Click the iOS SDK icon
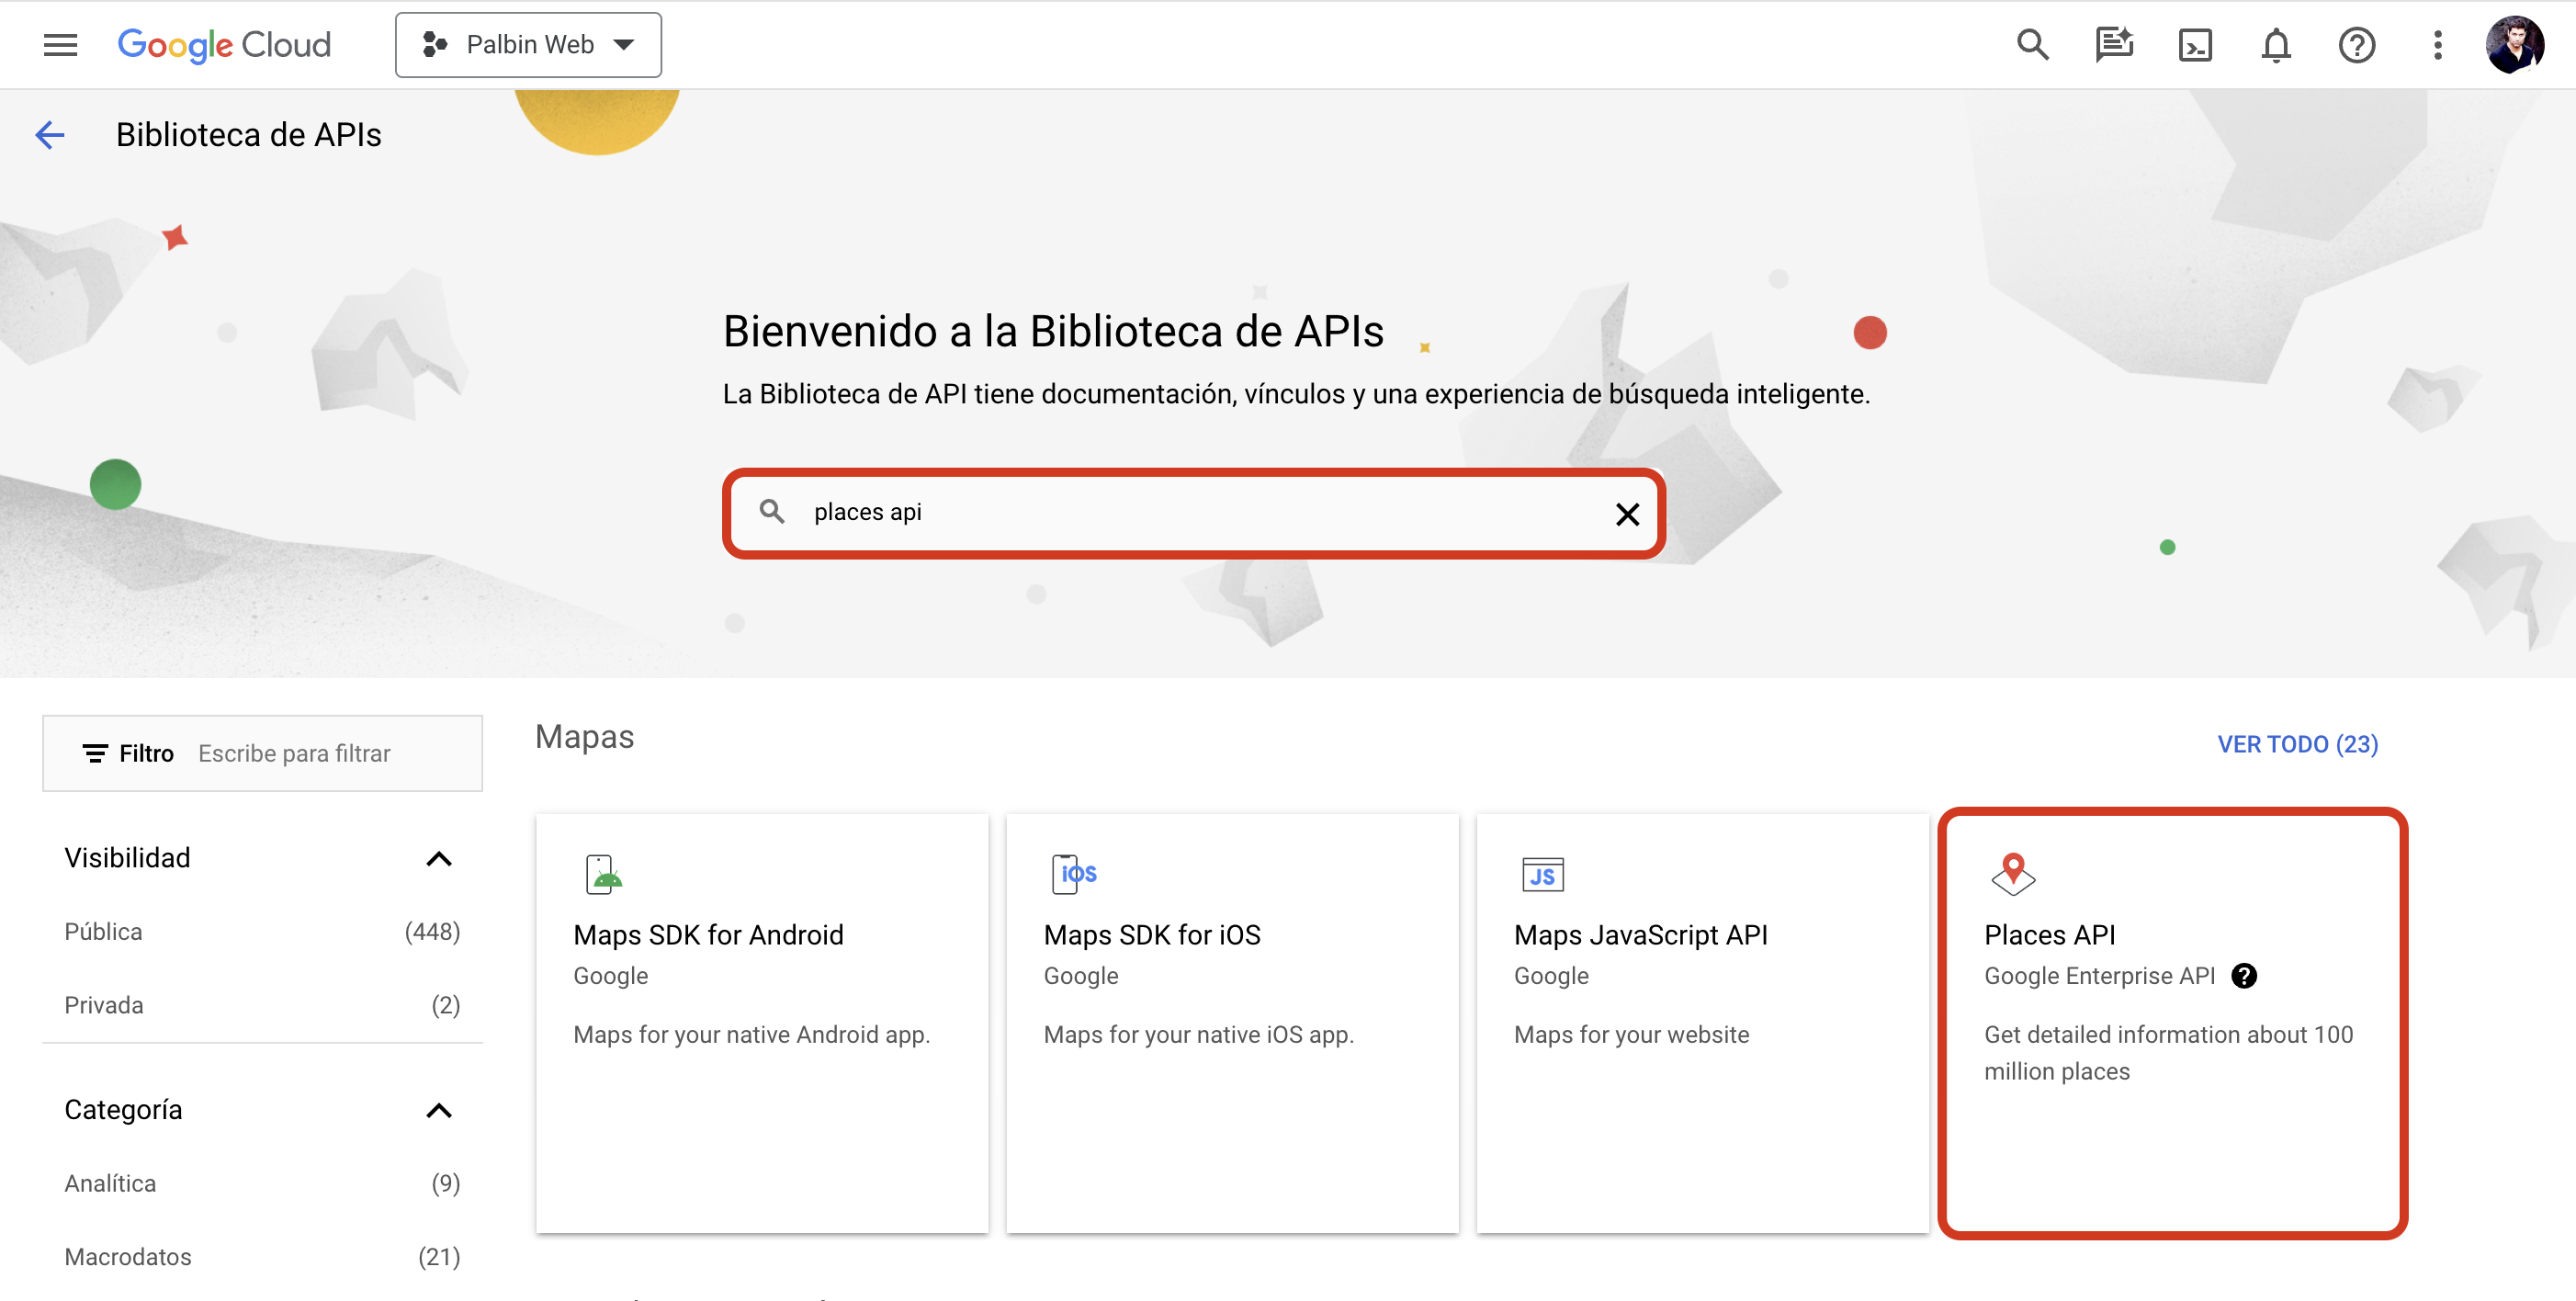2576x1301 pixels. click(x=1074, y=874)
